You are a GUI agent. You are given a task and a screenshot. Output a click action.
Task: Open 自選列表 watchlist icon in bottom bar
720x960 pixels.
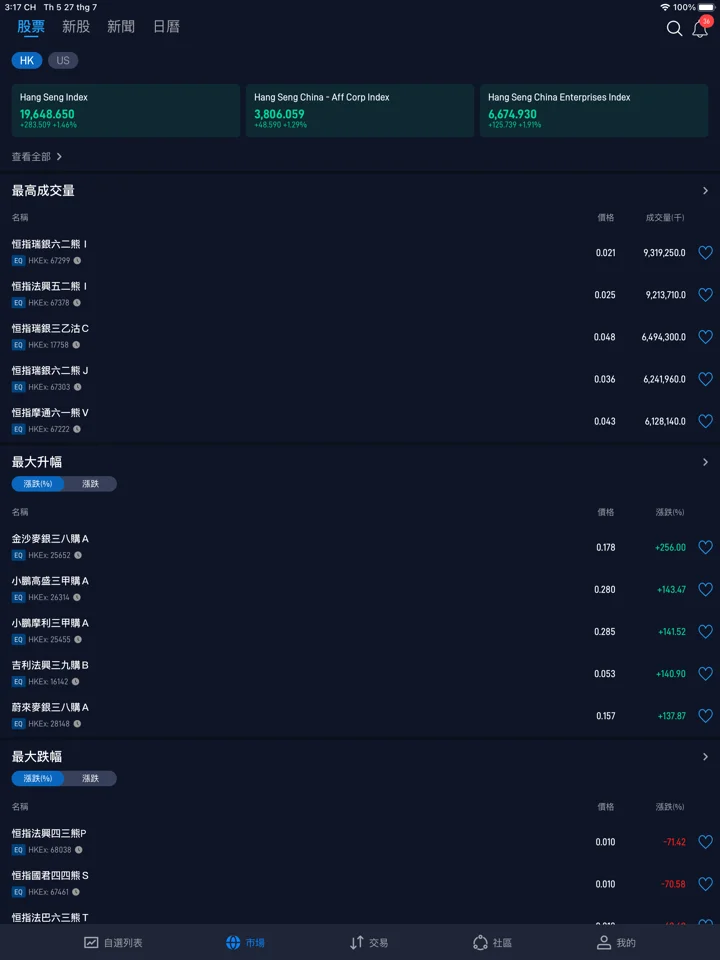[x=91, y=942]
